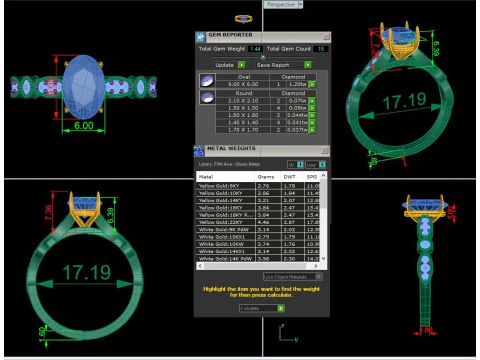Click the Gem Reporter slider handle
This screenshot has height=360, width=480.
pyautogui.click(x=263, y=57)
